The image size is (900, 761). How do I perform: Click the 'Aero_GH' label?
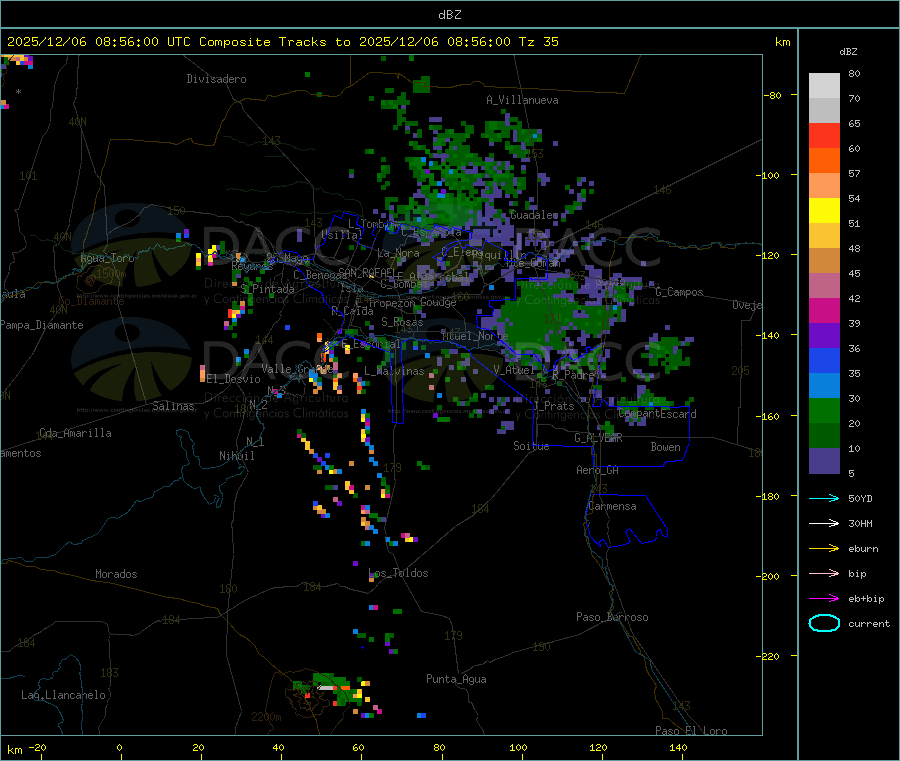point(598,470)
